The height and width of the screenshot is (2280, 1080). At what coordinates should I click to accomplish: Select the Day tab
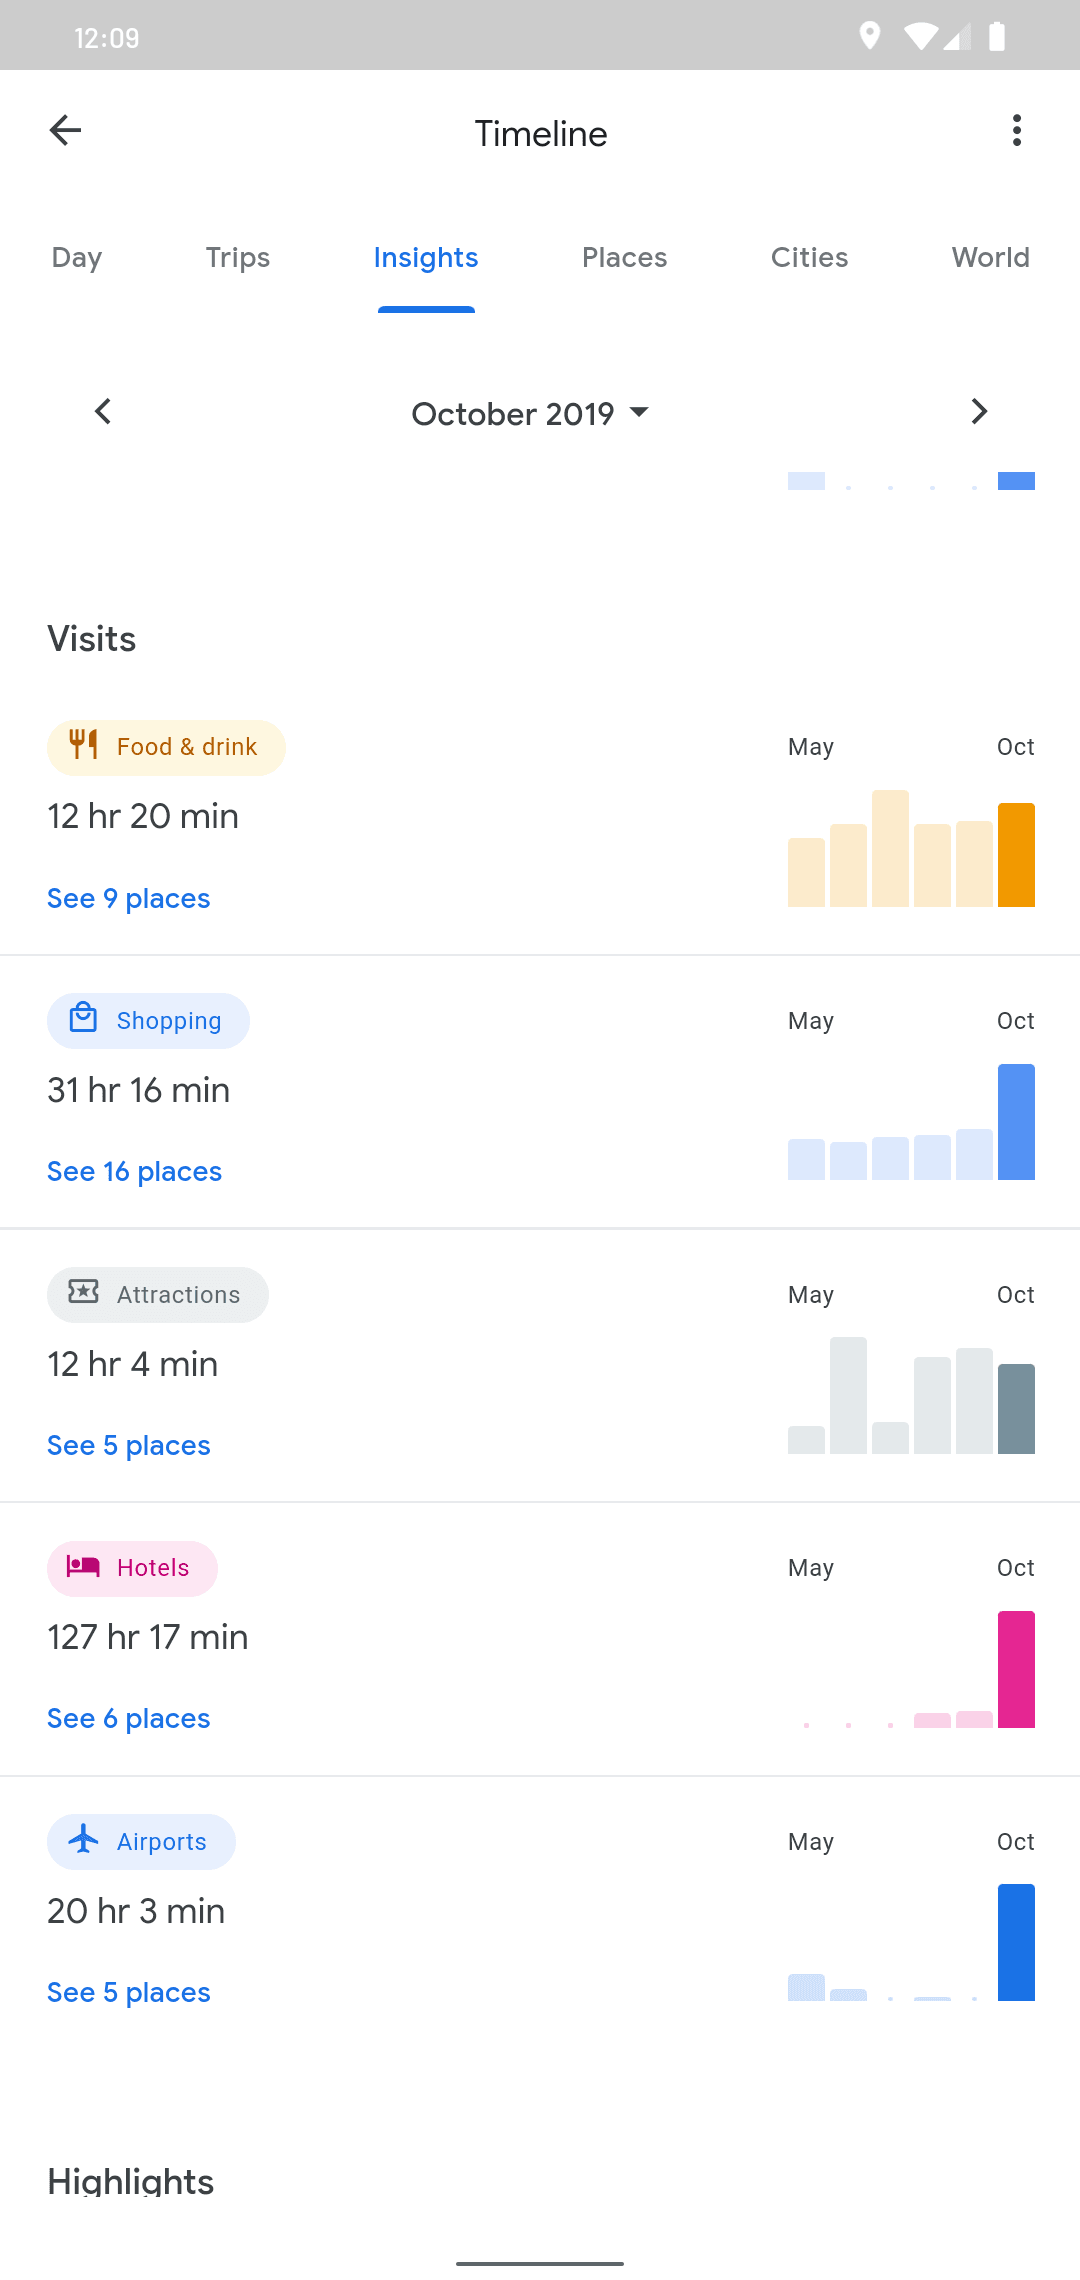tap(77, 258)
